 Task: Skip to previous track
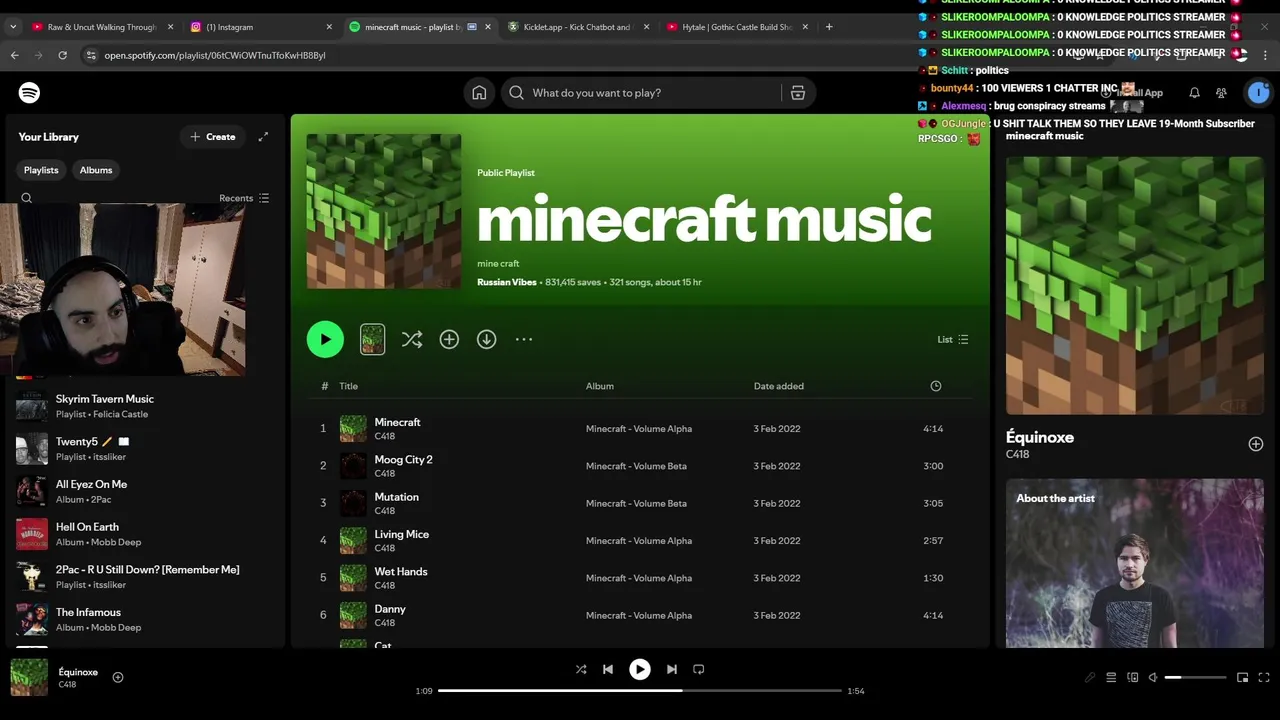click(x=608, y=670)
